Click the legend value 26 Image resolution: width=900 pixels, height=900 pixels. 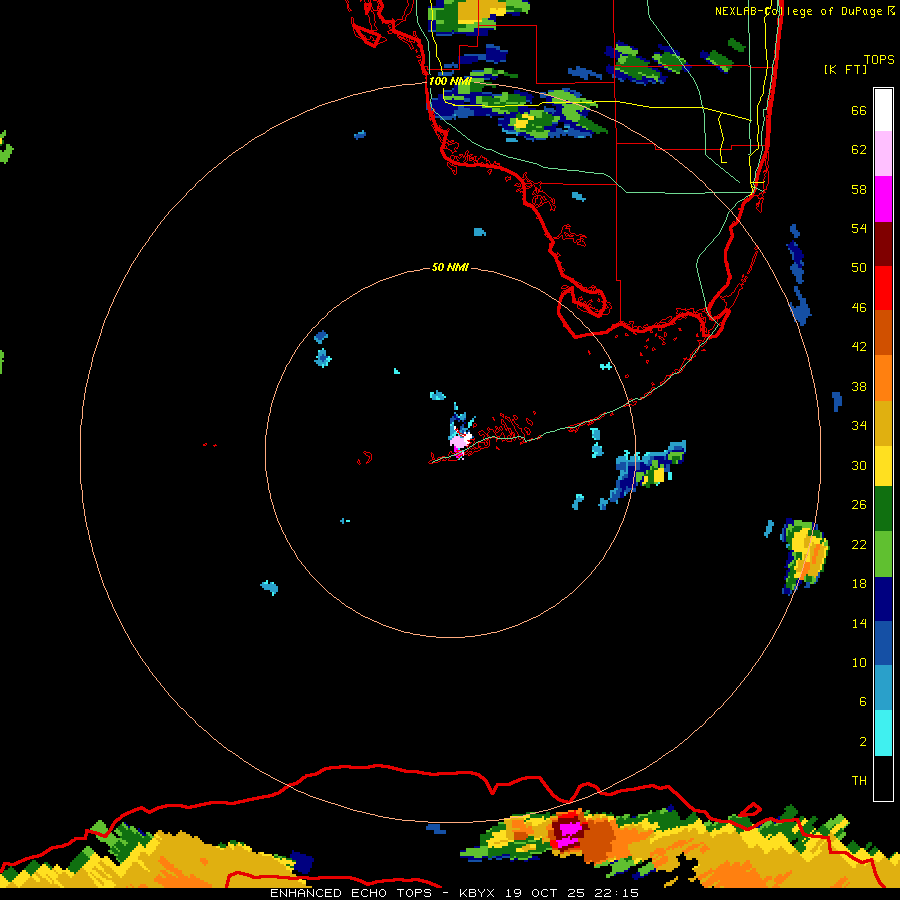pyautogui.click(x=859, y=504)
